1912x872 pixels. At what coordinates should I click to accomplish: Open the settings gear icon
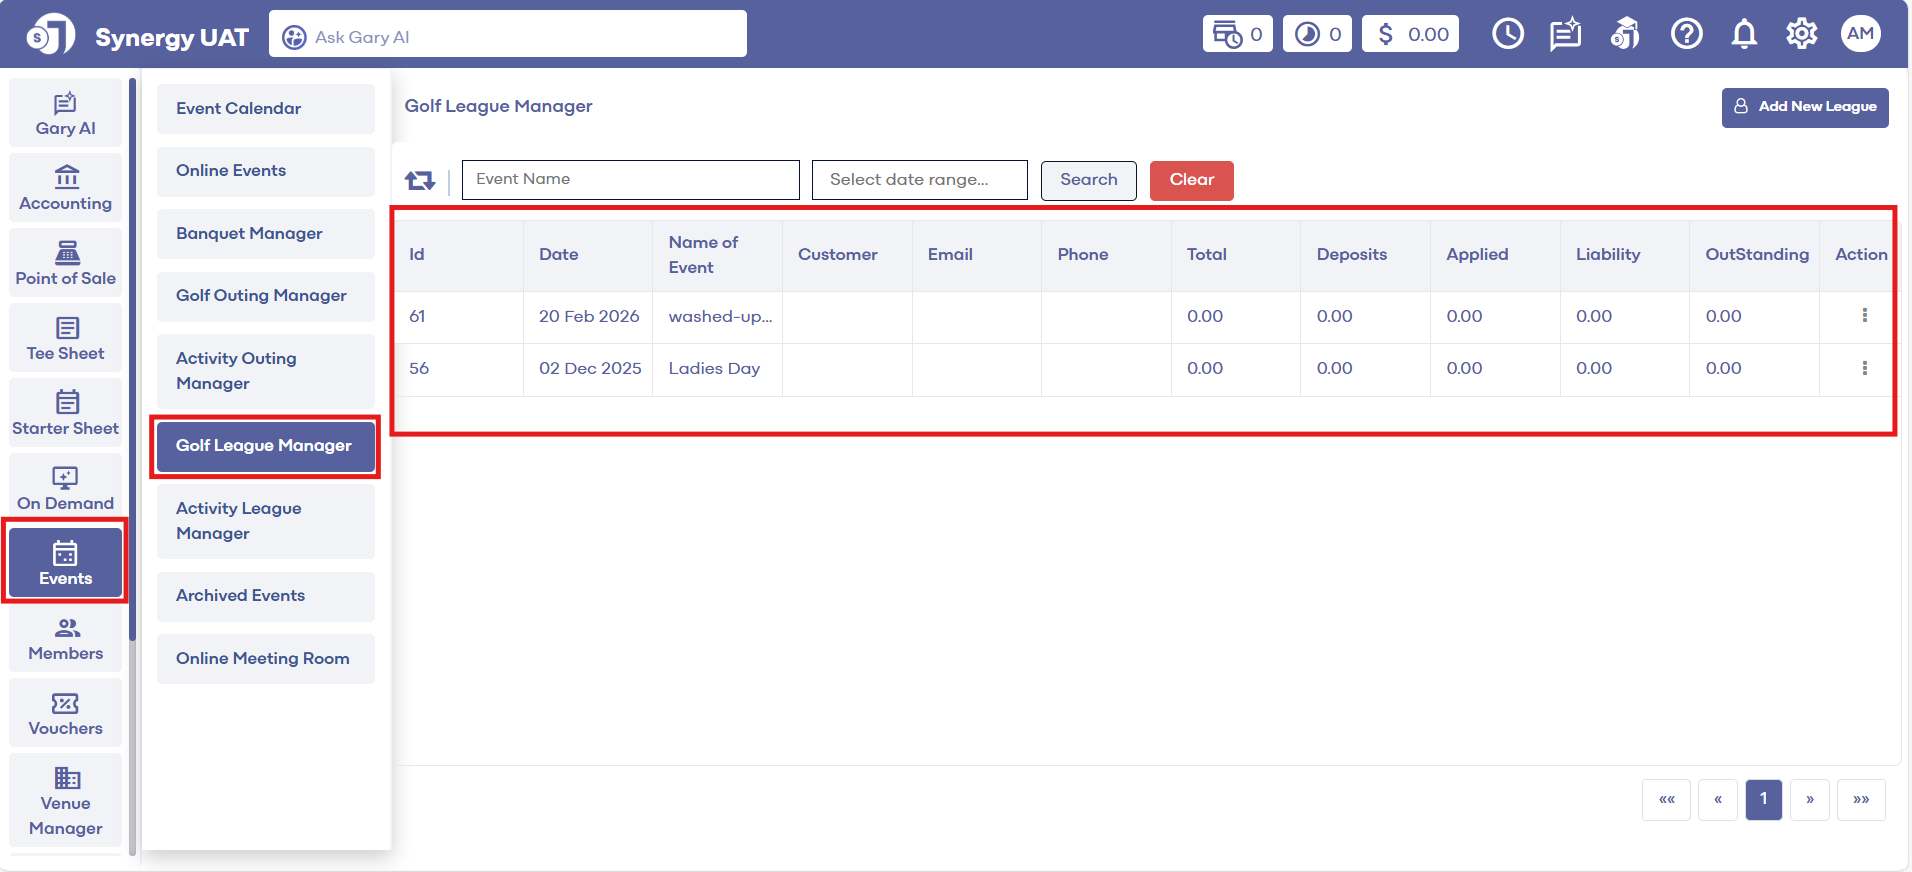(x=1801, y=34)
